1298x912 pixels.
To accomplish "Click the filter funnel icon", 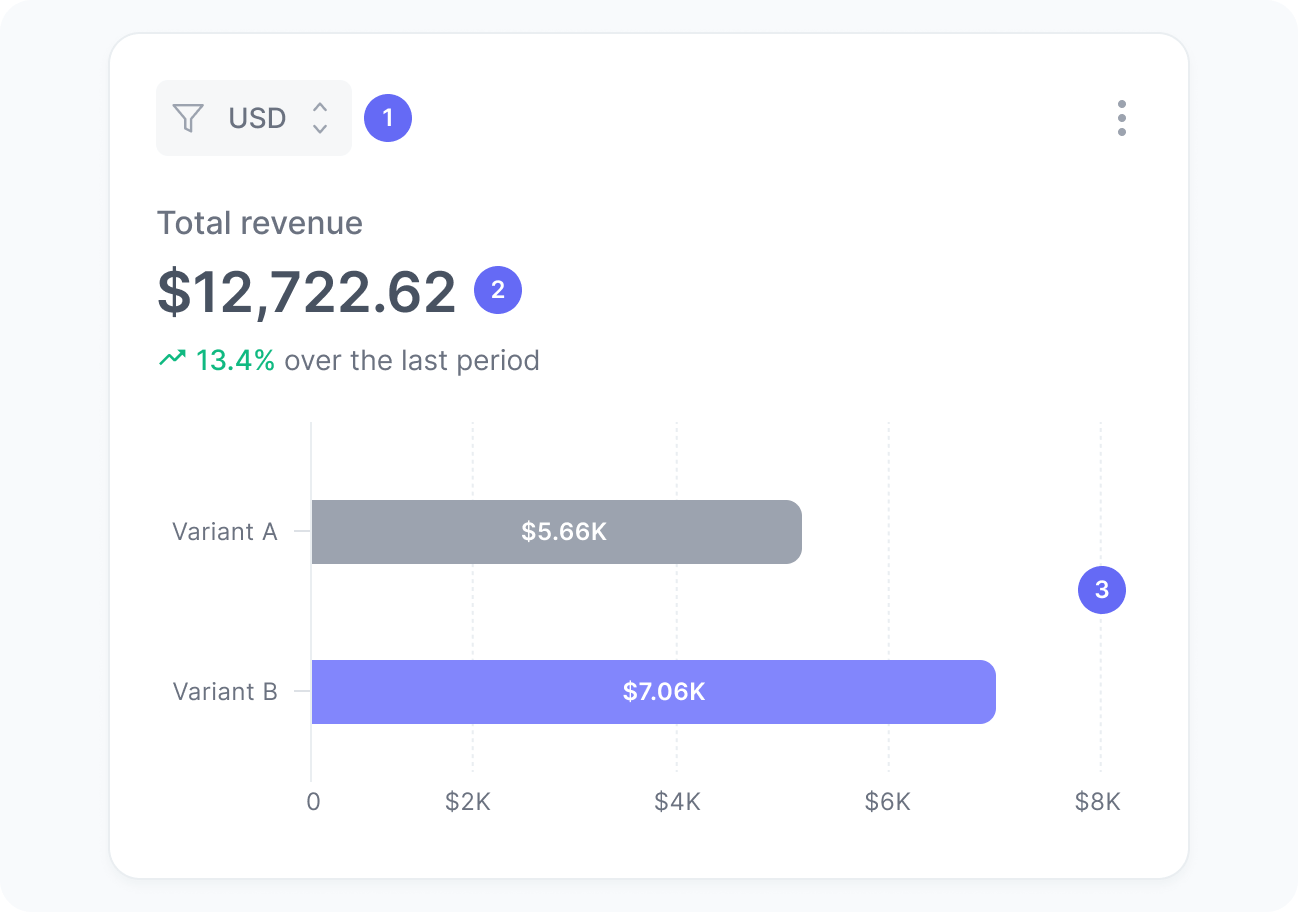I will (187, 118).
